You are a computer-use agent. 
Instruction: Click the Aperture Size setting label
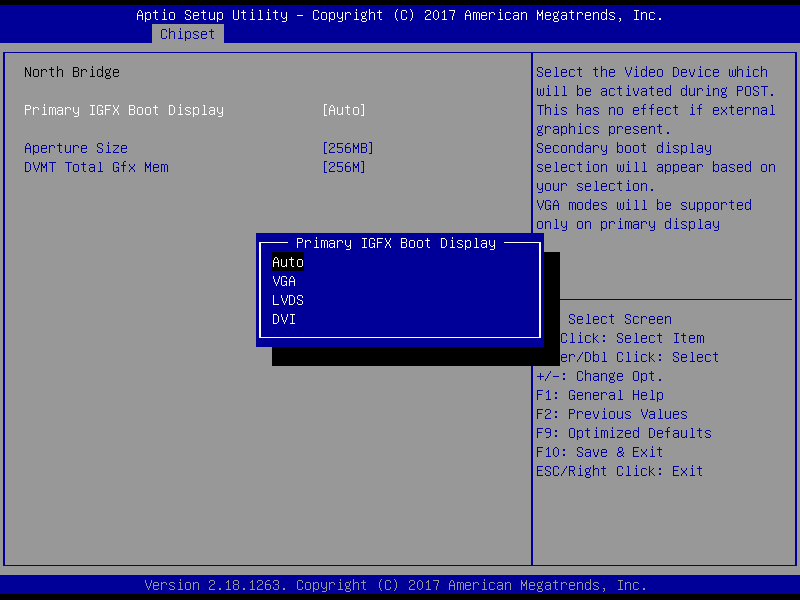(76, 148)
